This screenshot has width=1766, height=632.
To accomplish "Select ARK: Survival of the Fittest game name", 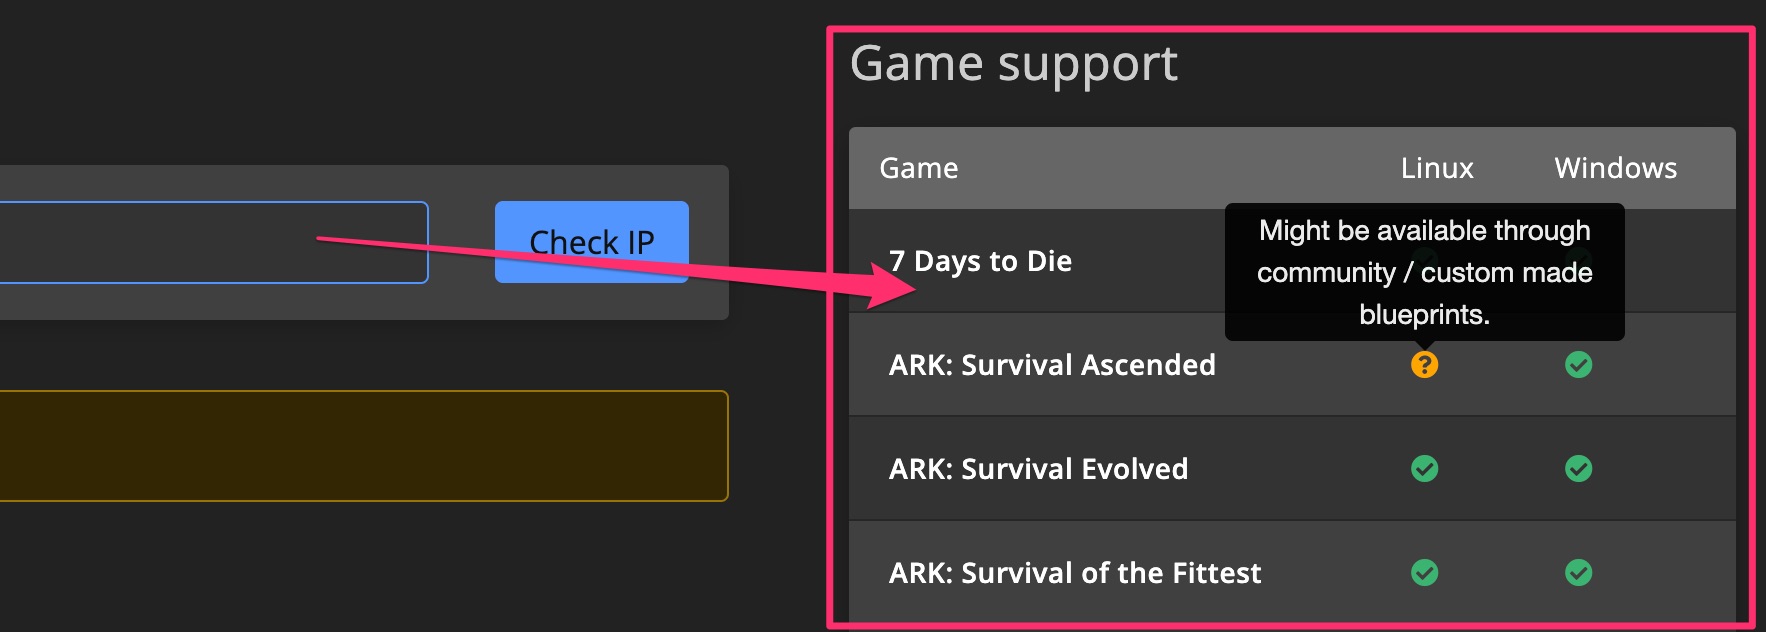I will (x=1075, y=573).
